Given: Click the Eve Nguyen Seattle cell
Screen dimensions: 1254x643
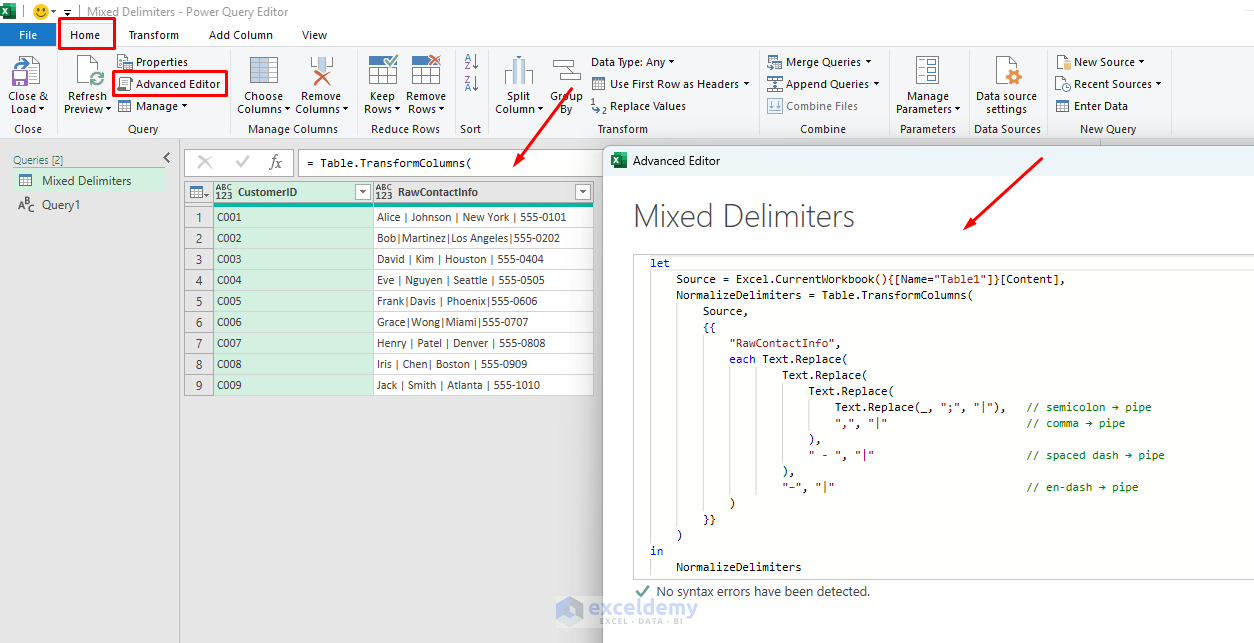Looking at the screenshot, I should pyautogui.click(x=483, y=280).
